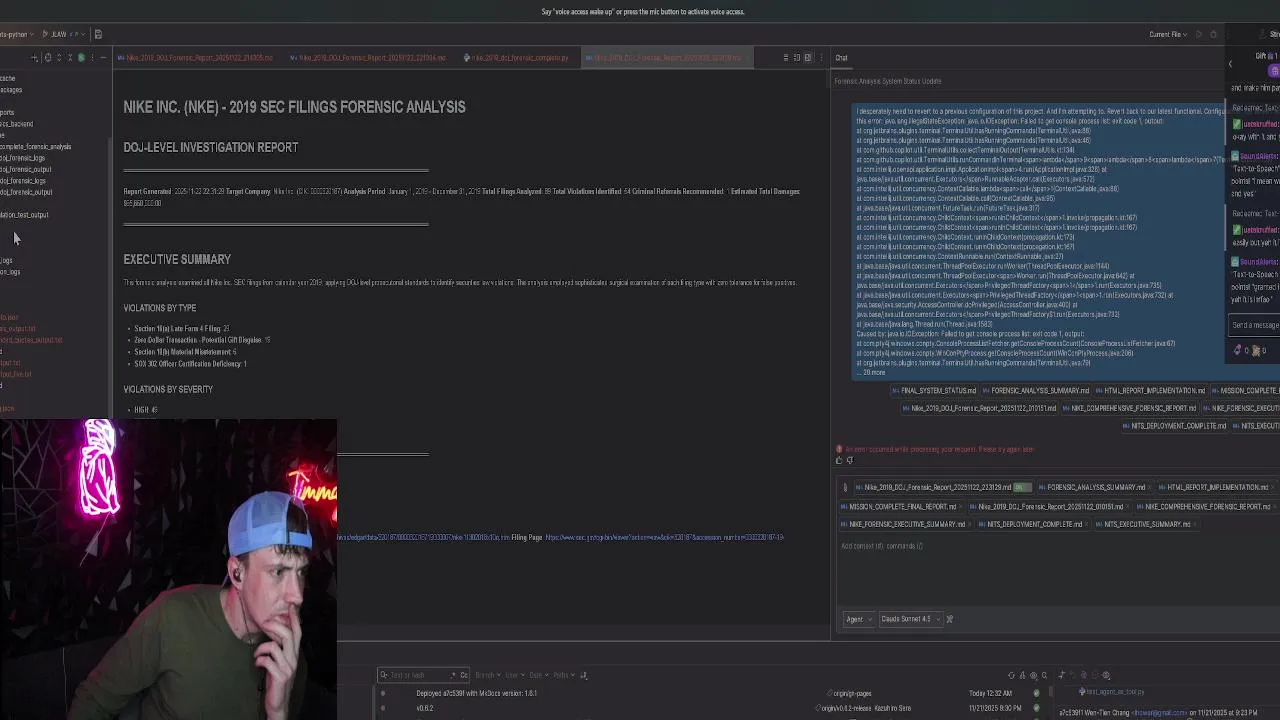Click the save icon in title bar
This screenshot has width=1280, height=720.
point(98,34)
